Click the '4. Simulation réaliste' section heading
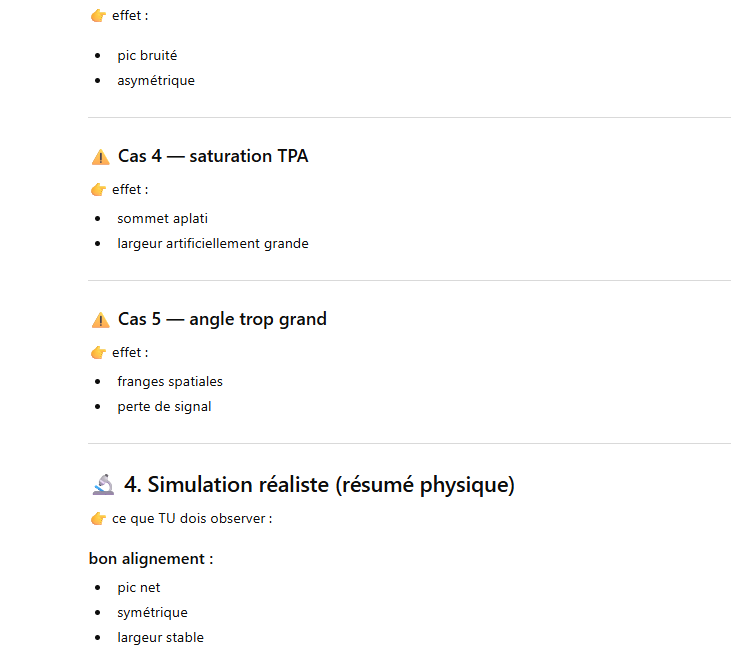731x663 pixels. click(319, 485)
